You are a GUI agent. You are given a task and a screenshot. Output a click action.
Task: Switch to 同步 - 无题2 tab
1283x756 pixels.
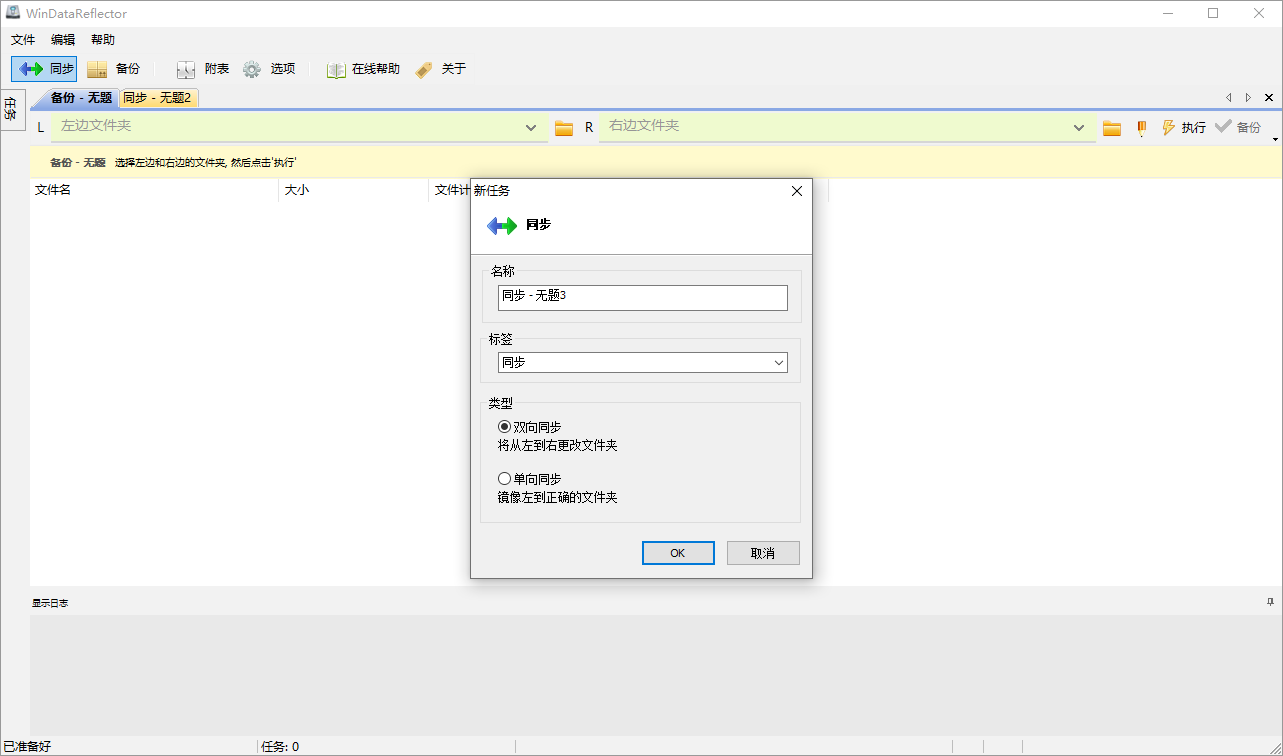[157, 98]
